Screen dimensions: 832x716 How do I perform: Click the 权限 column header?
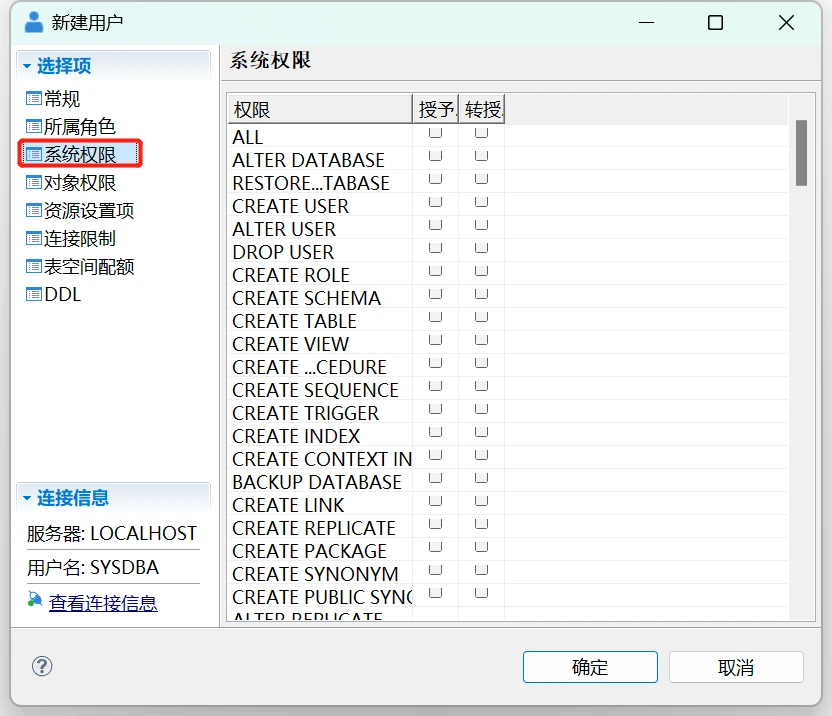[318, 109]
